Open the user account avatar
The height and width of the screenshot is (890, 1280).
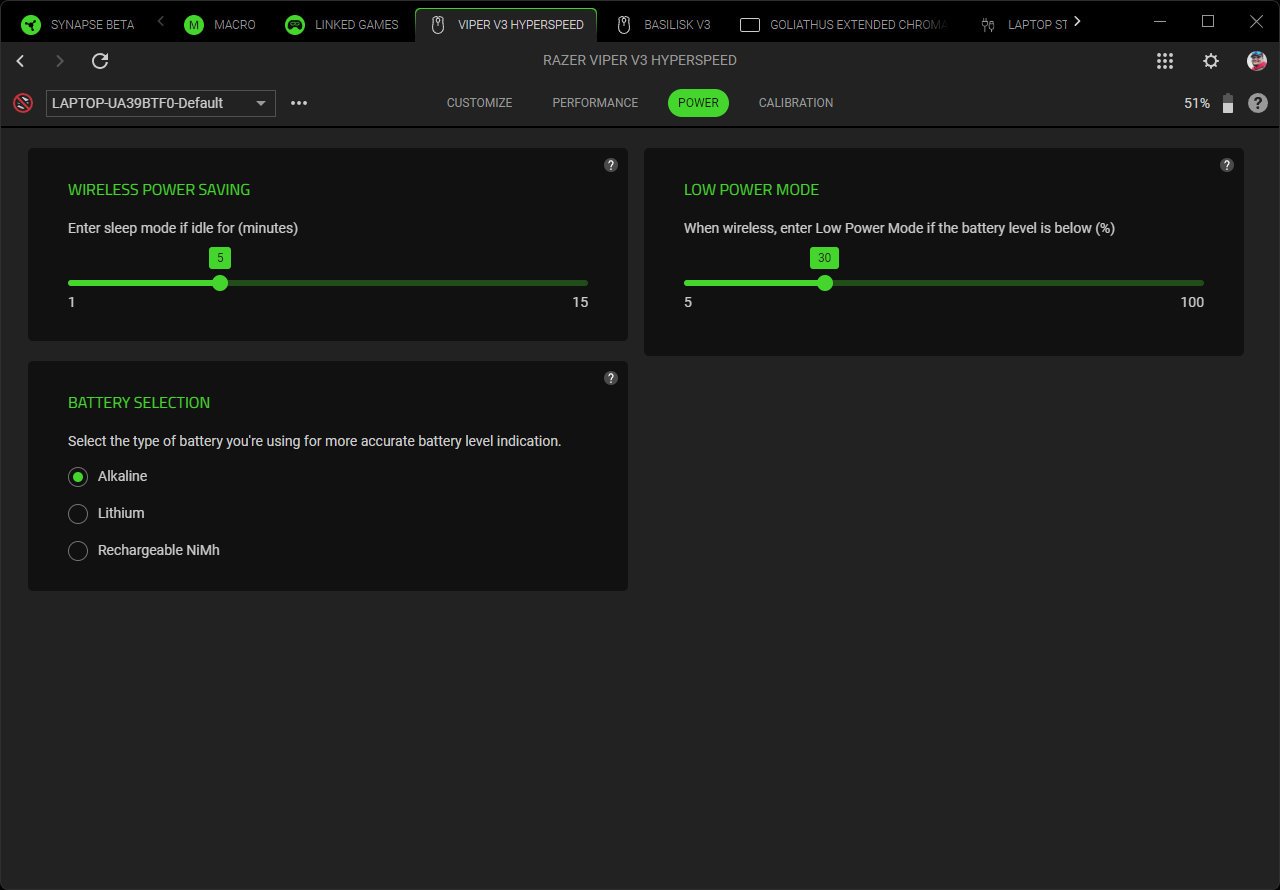point(1257,61)
